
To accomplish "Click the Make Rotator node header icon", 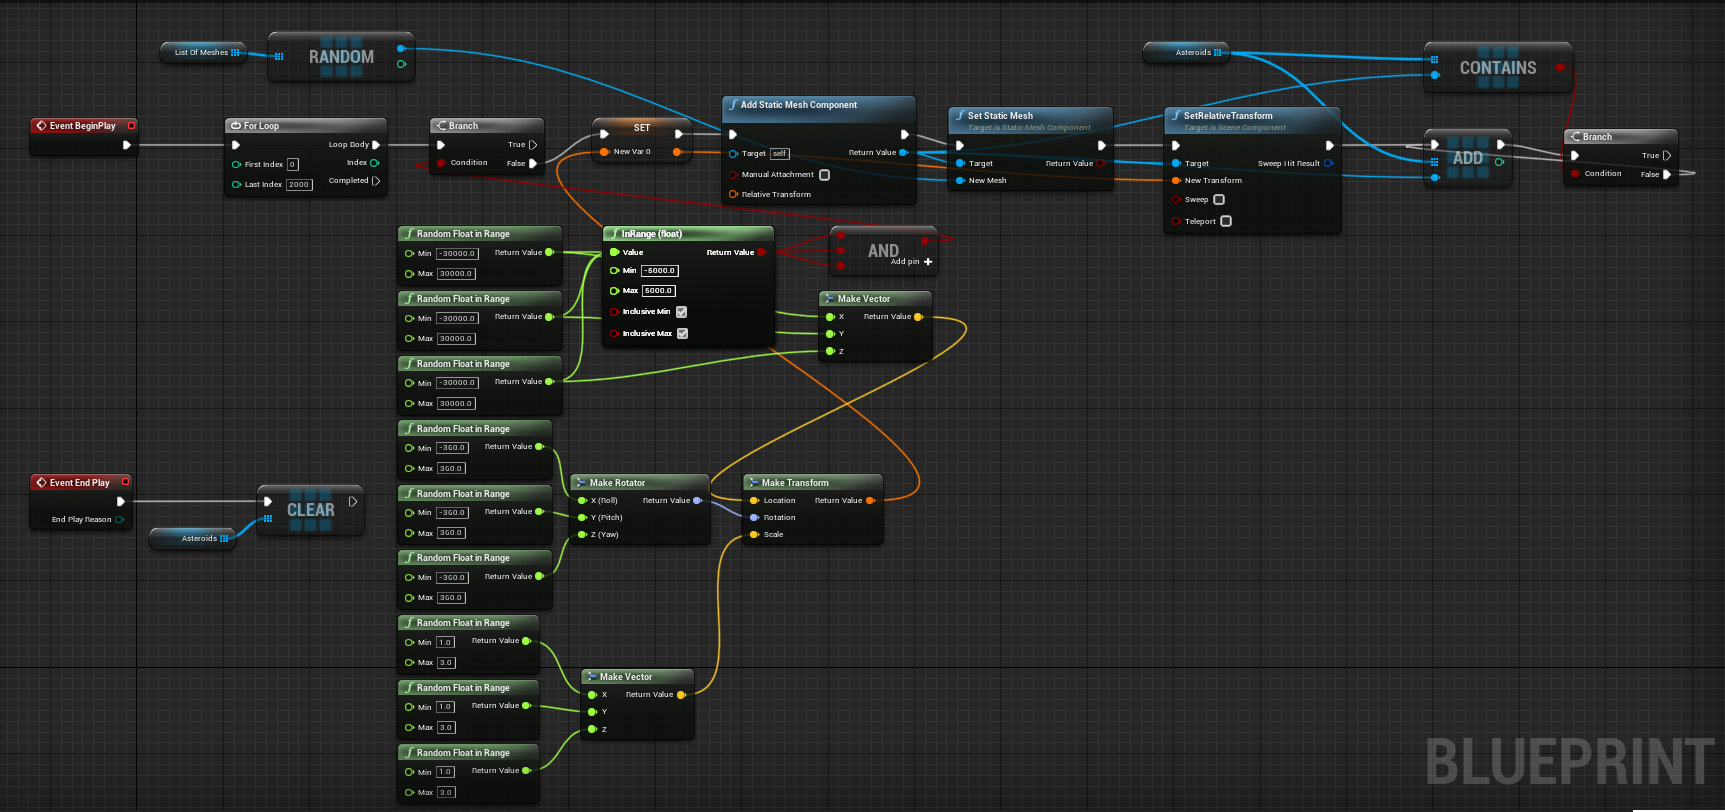I will (581, 483).
